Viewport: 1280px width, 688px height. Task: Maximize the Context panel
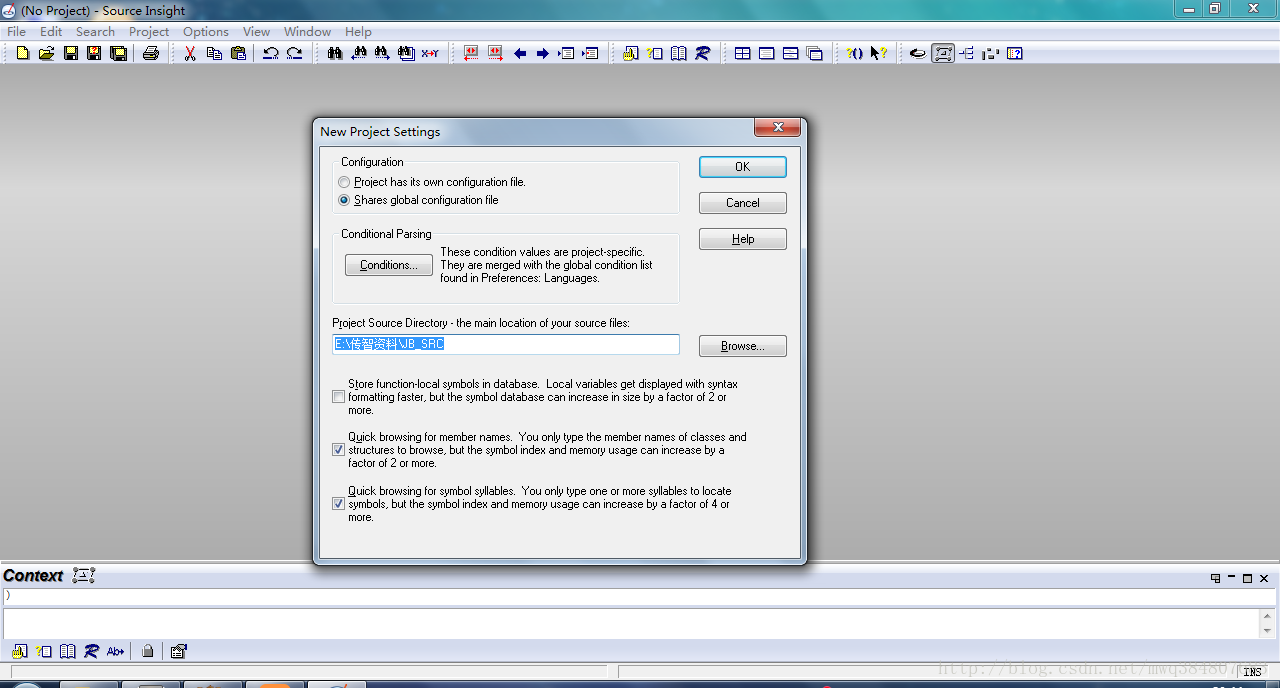pos(1248,578)
